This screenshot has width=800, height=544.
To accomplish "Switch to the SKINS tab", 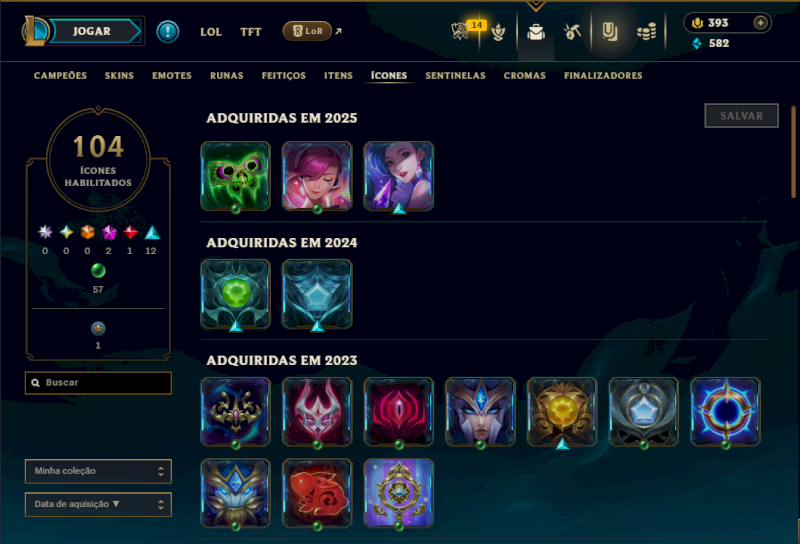I will point(119,76).
